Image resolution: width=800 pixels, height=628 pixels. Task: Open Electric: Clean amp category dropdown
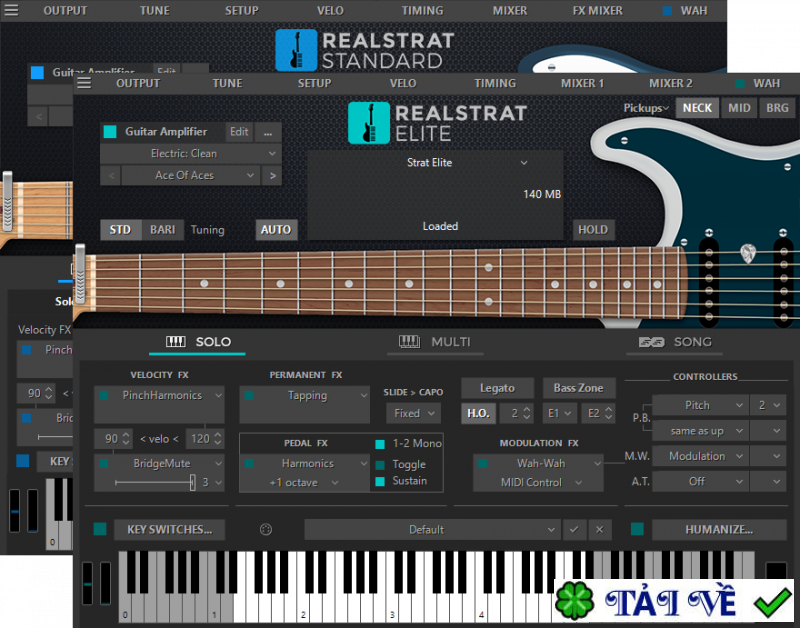pyautogui.click(x=191, y=154)
